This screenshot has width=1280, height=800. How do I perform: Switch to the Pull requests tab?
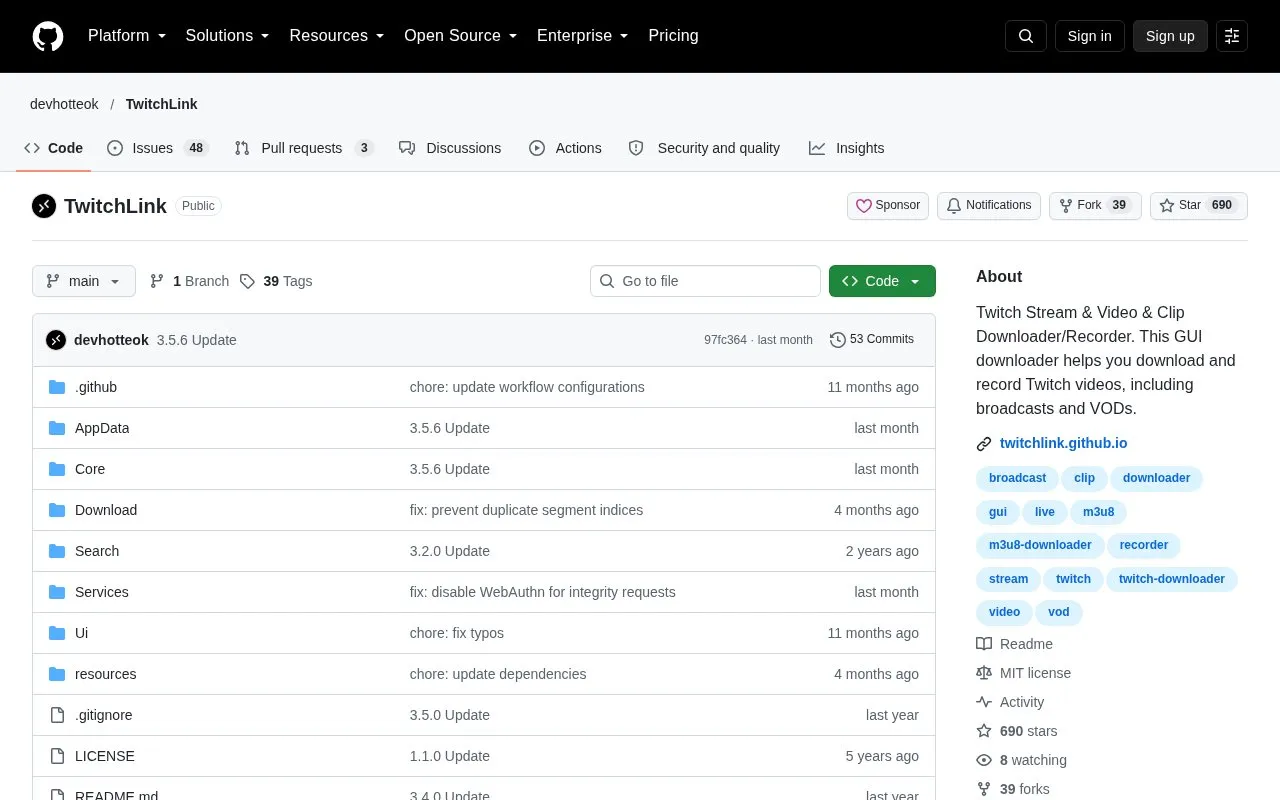(x=304, y=148)
